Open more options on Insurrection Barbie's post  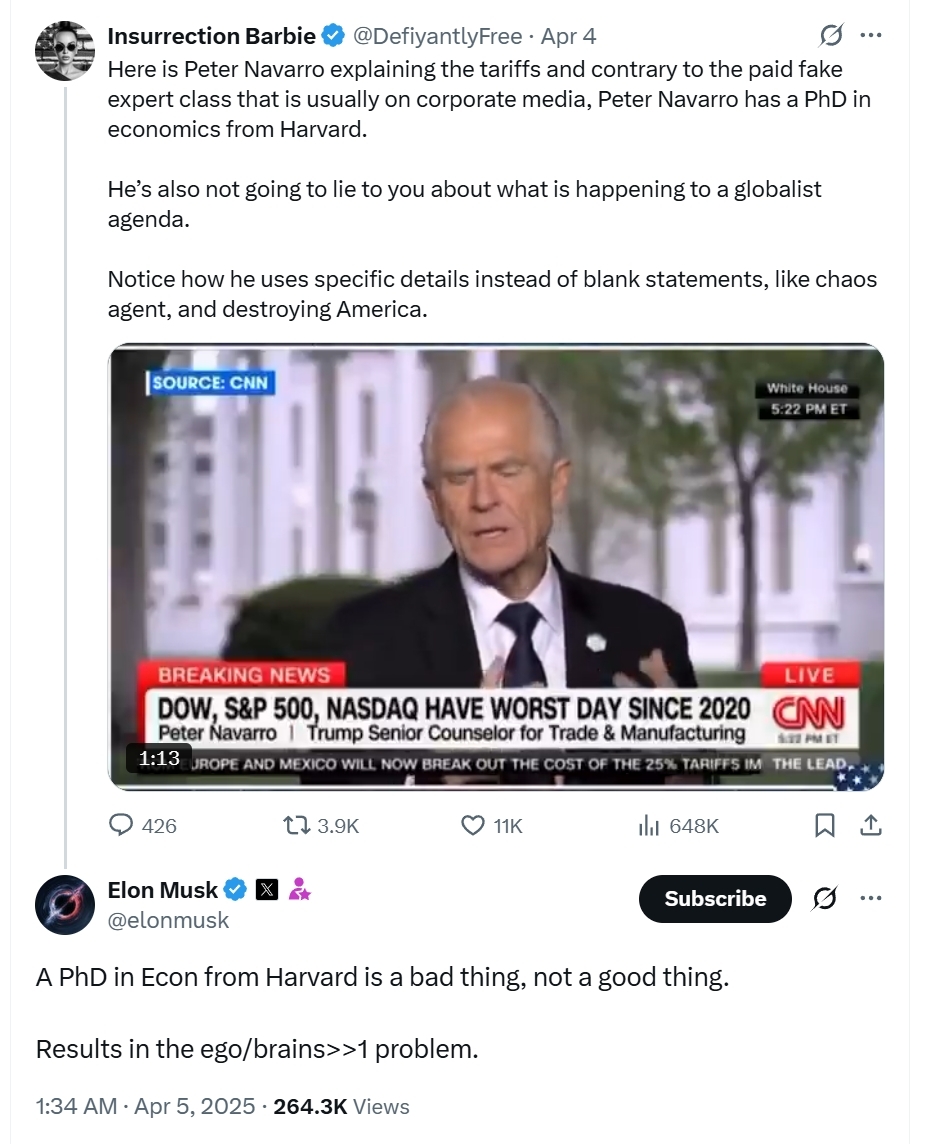pos(871,36)
